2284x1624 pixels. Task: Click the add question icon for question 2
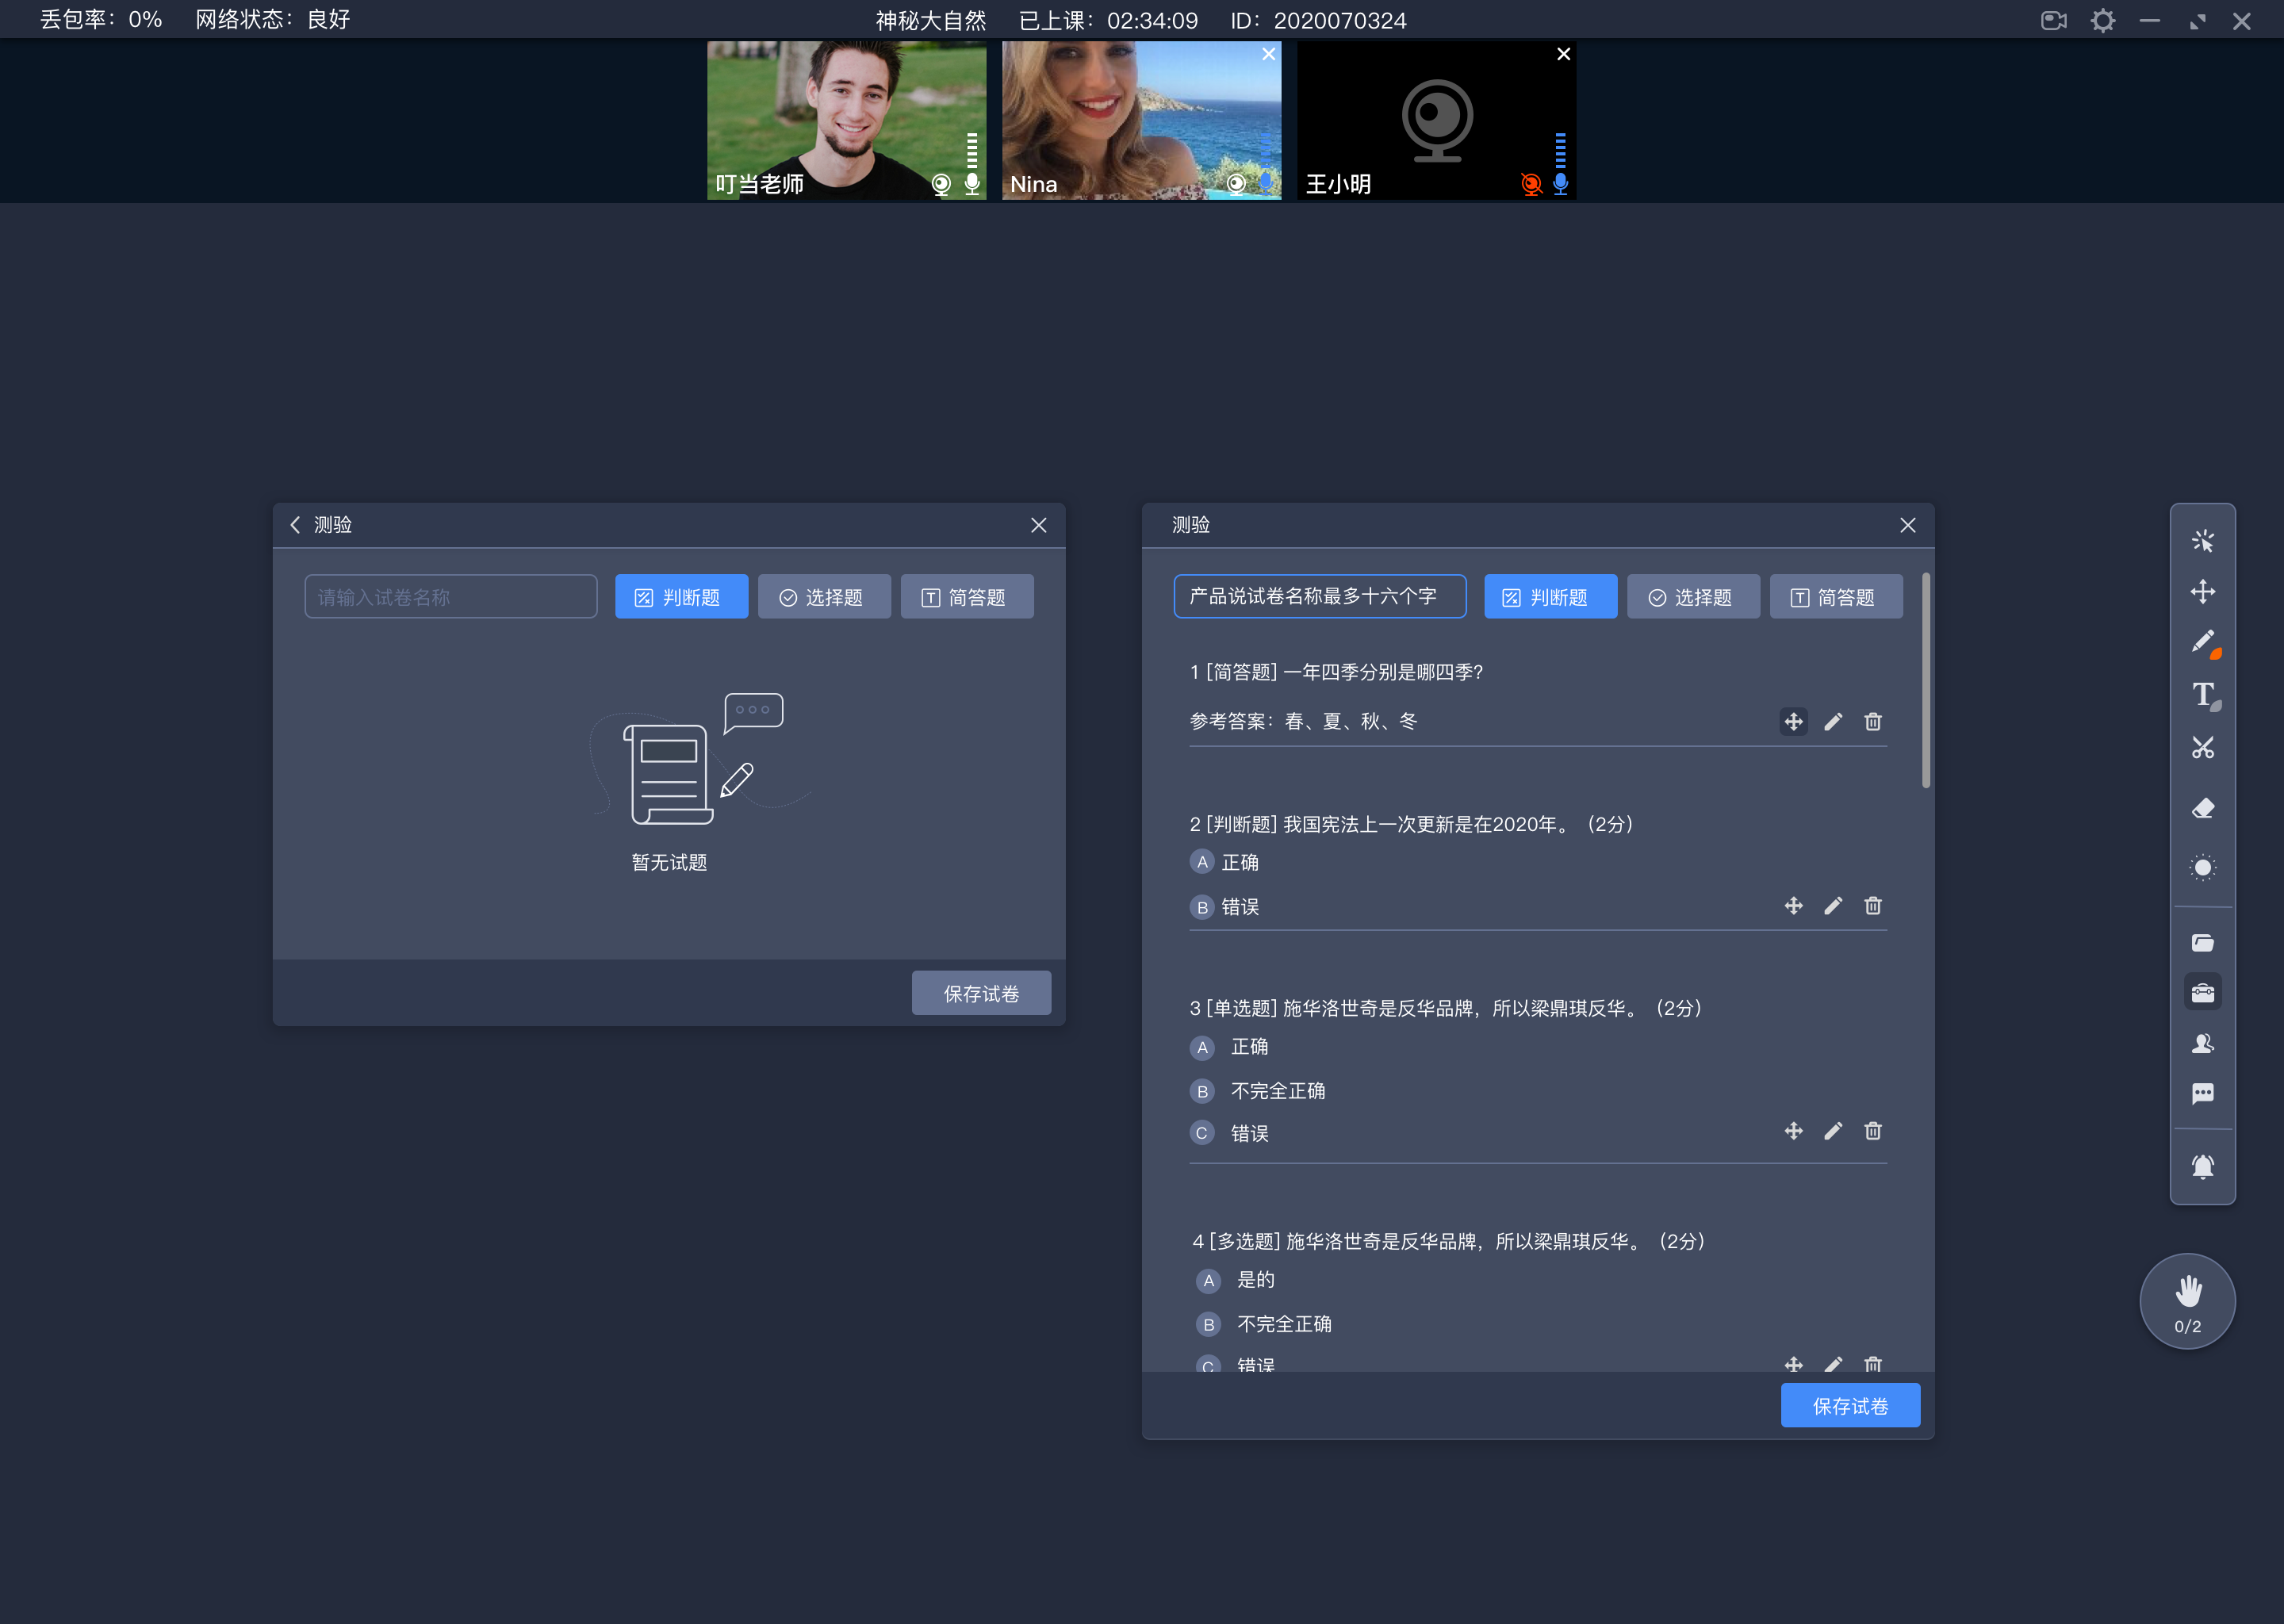coord(1792,905)
